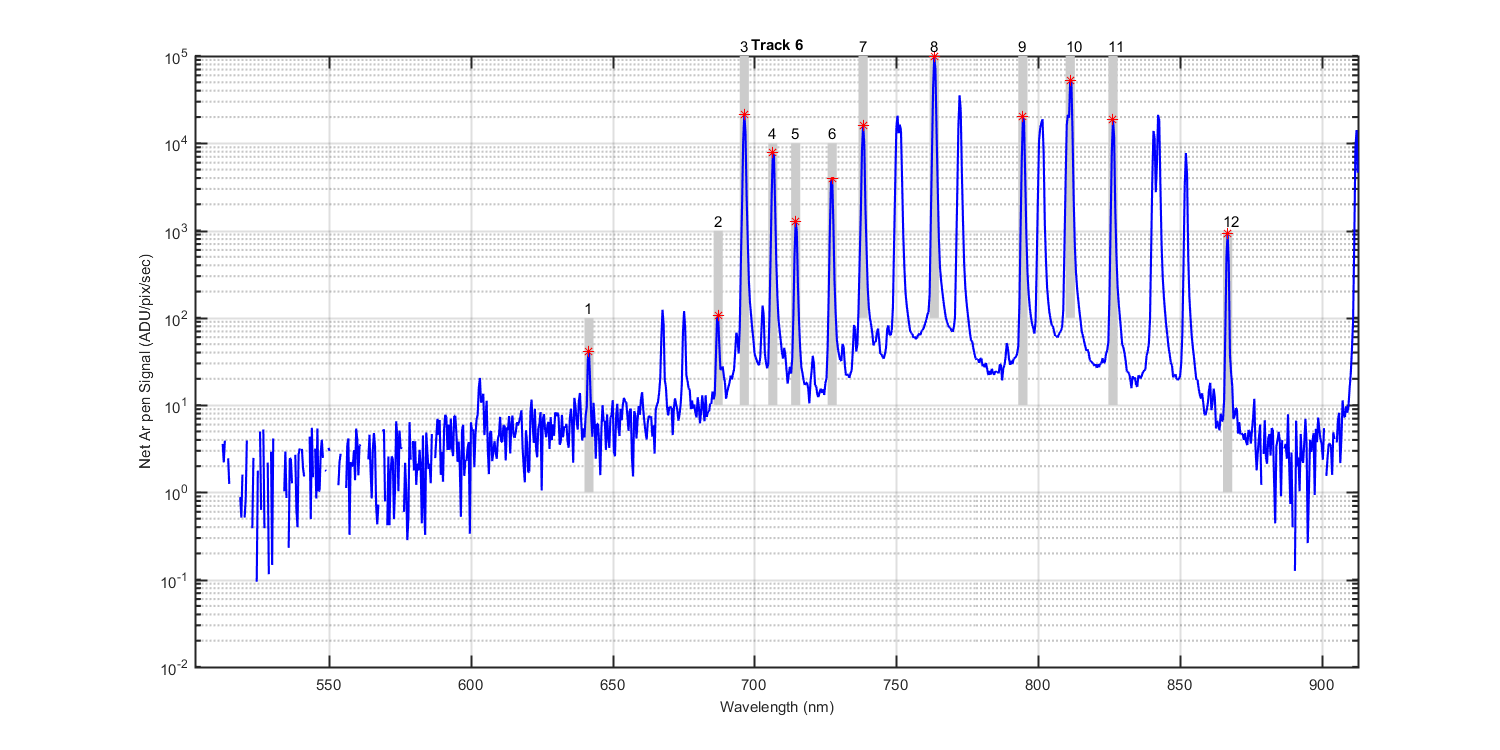This screenshot has height=750, width=1500.
Task: Click the red star on peak 7
Action: point(863,126)
